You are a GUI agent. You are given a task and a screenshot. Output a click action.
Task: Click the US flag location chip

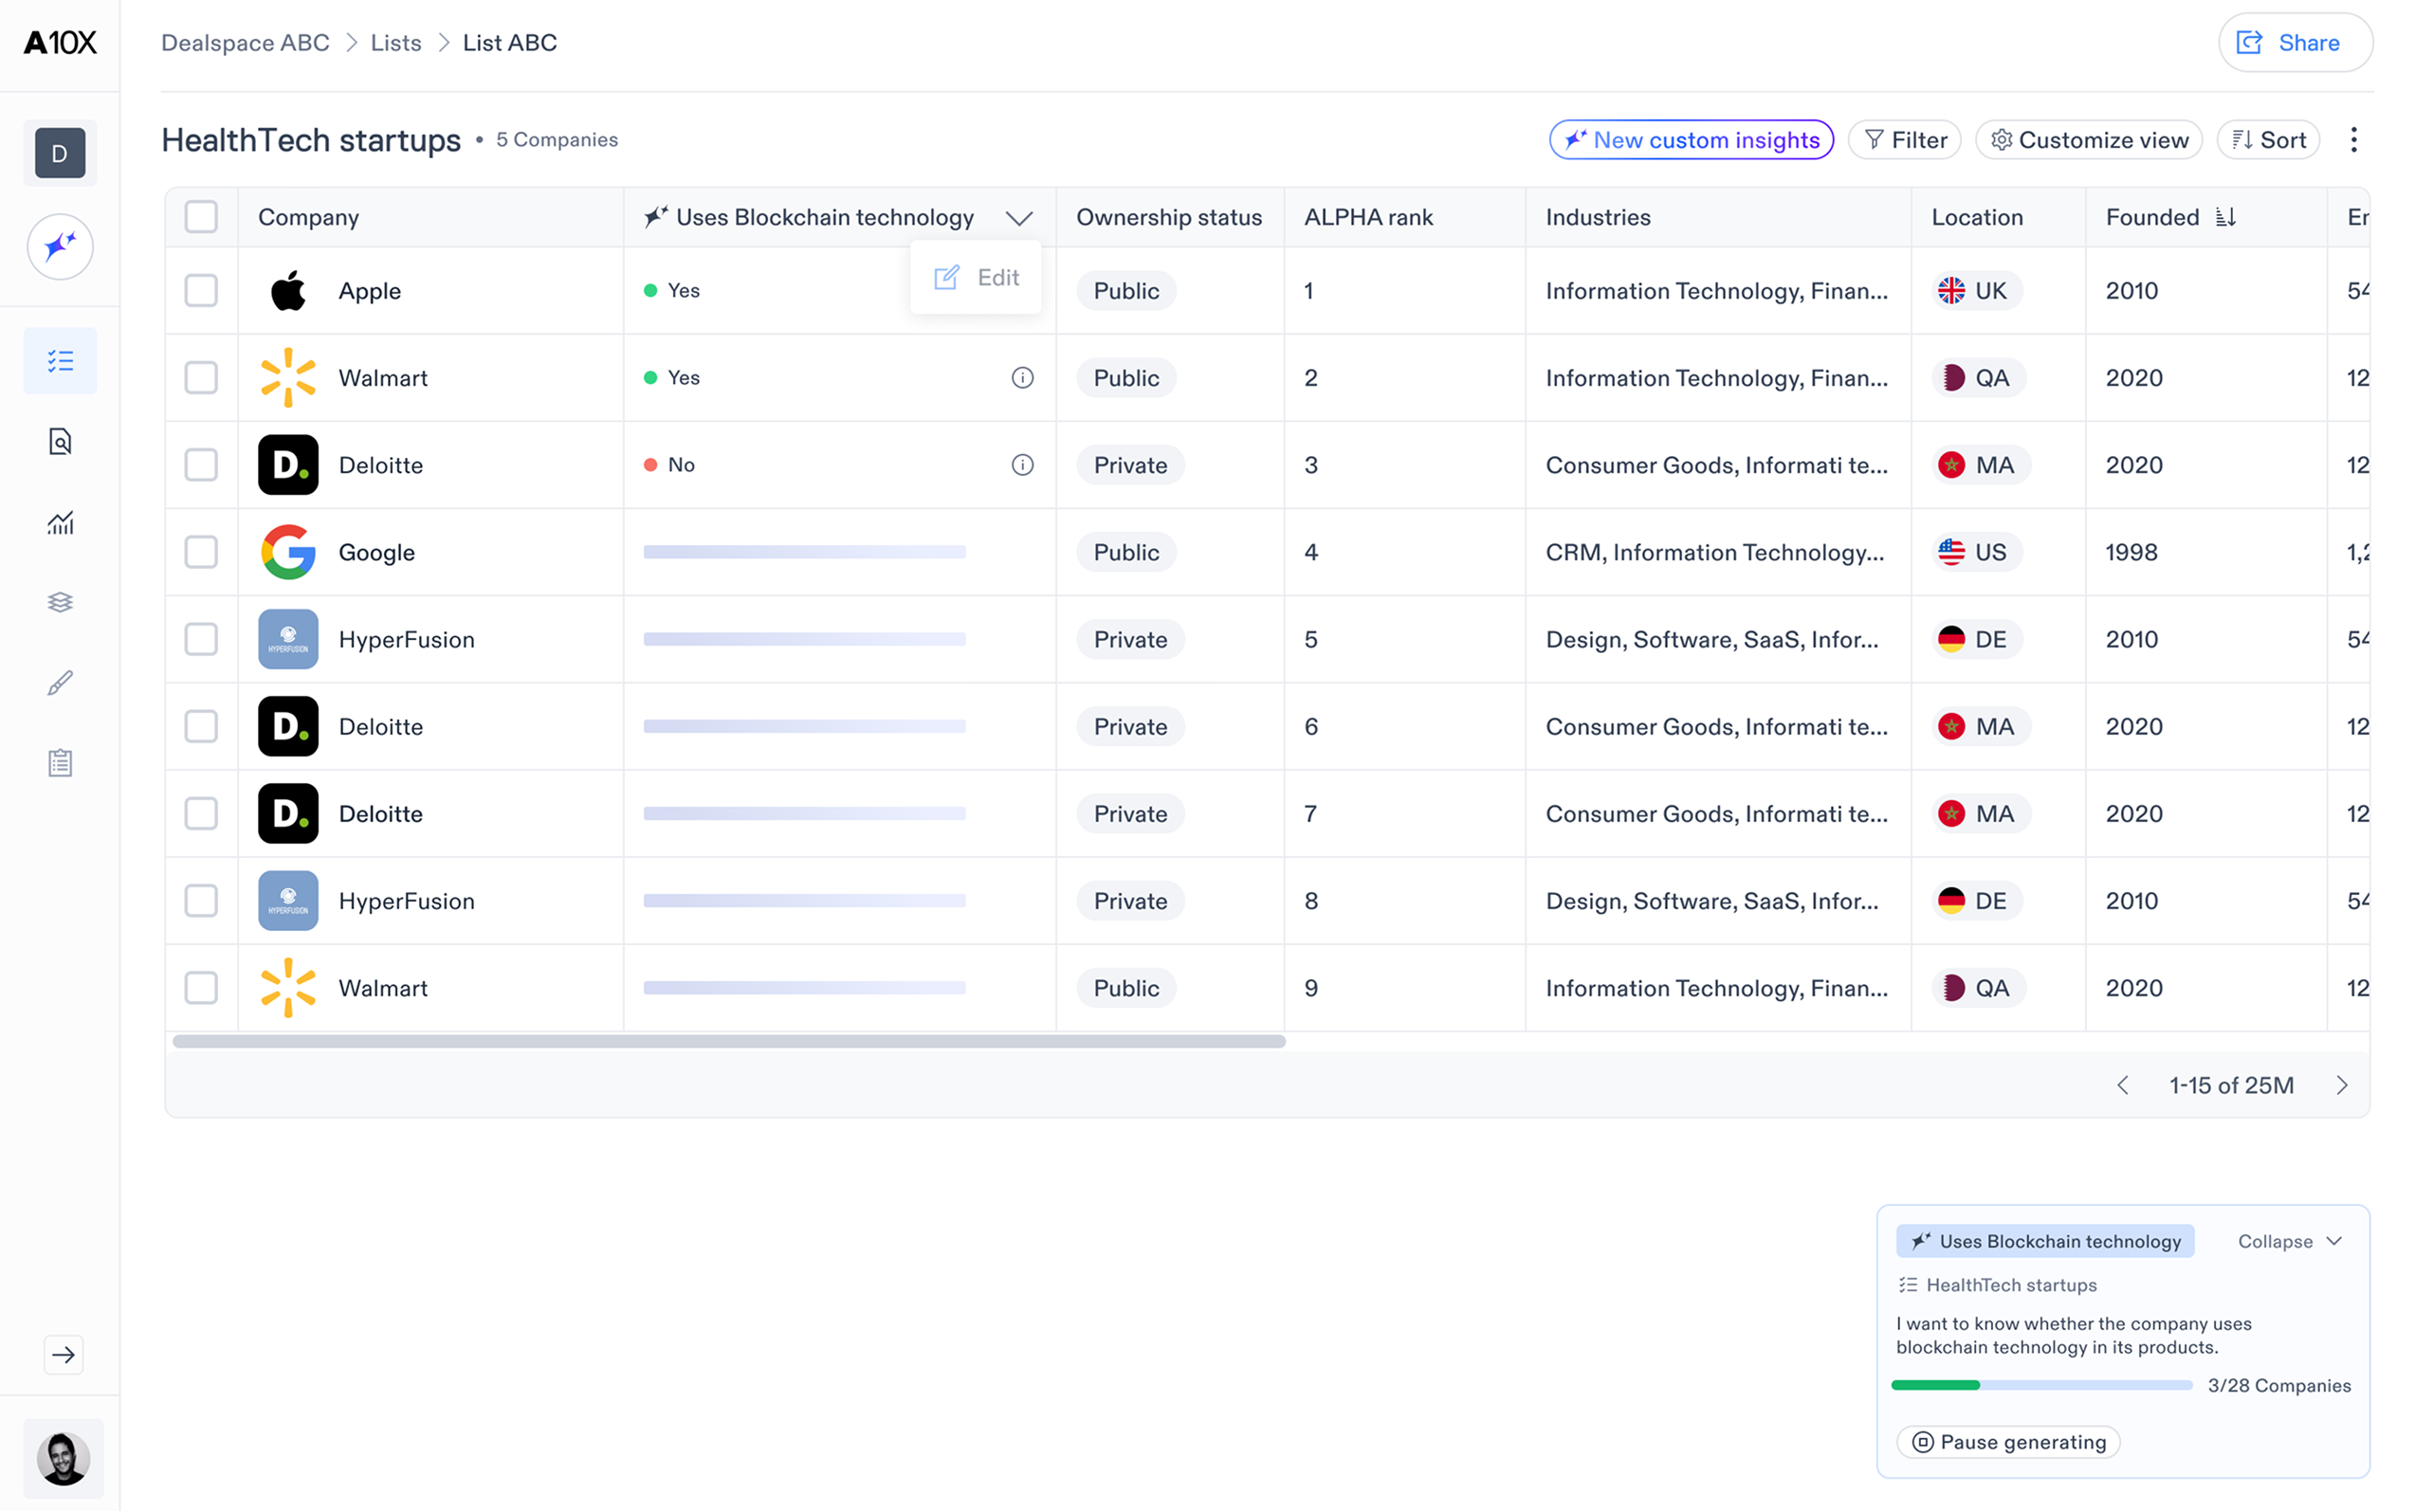1976,551
